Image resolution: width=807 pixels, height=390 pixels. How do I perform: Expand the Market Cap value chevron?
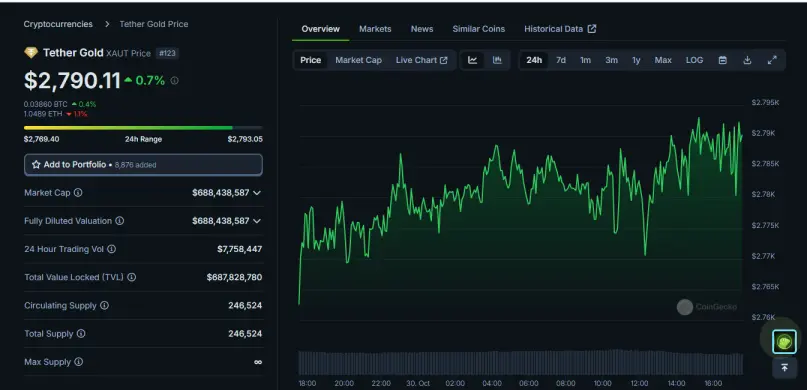257,193
